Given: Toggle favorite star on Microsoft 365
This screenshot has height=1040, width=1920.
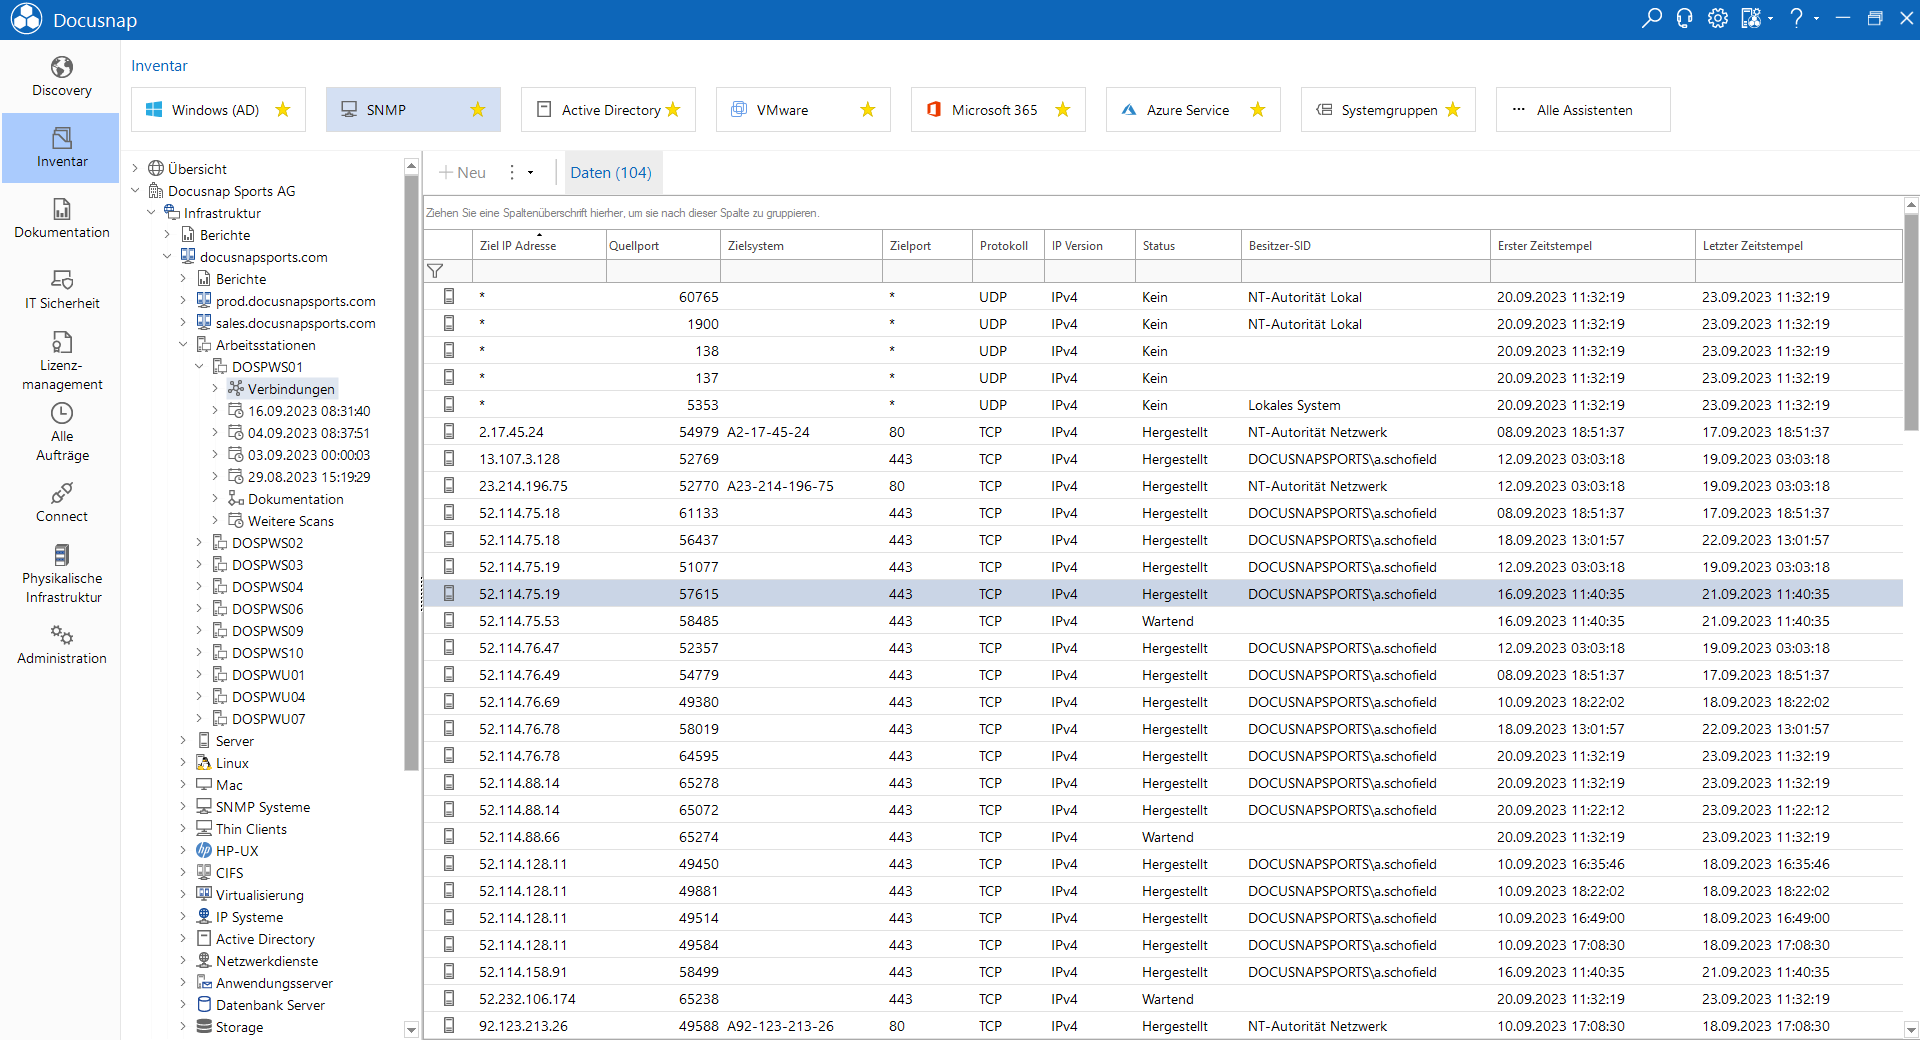Looking at the screenshot, I should [1063, 110].
